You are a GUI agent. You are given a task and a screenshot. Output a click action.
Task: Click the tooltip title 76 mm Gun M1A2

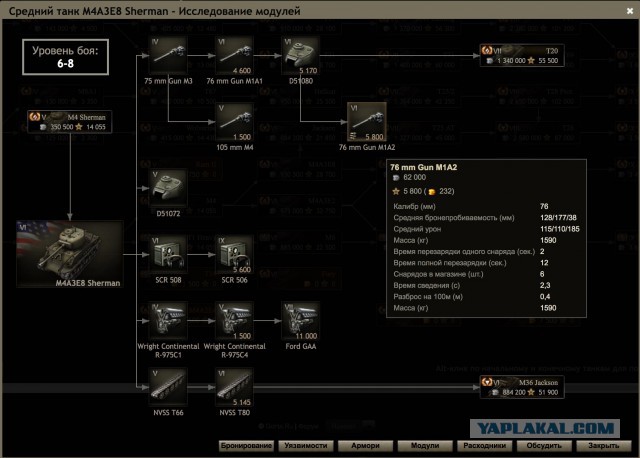tap(424, 167)
